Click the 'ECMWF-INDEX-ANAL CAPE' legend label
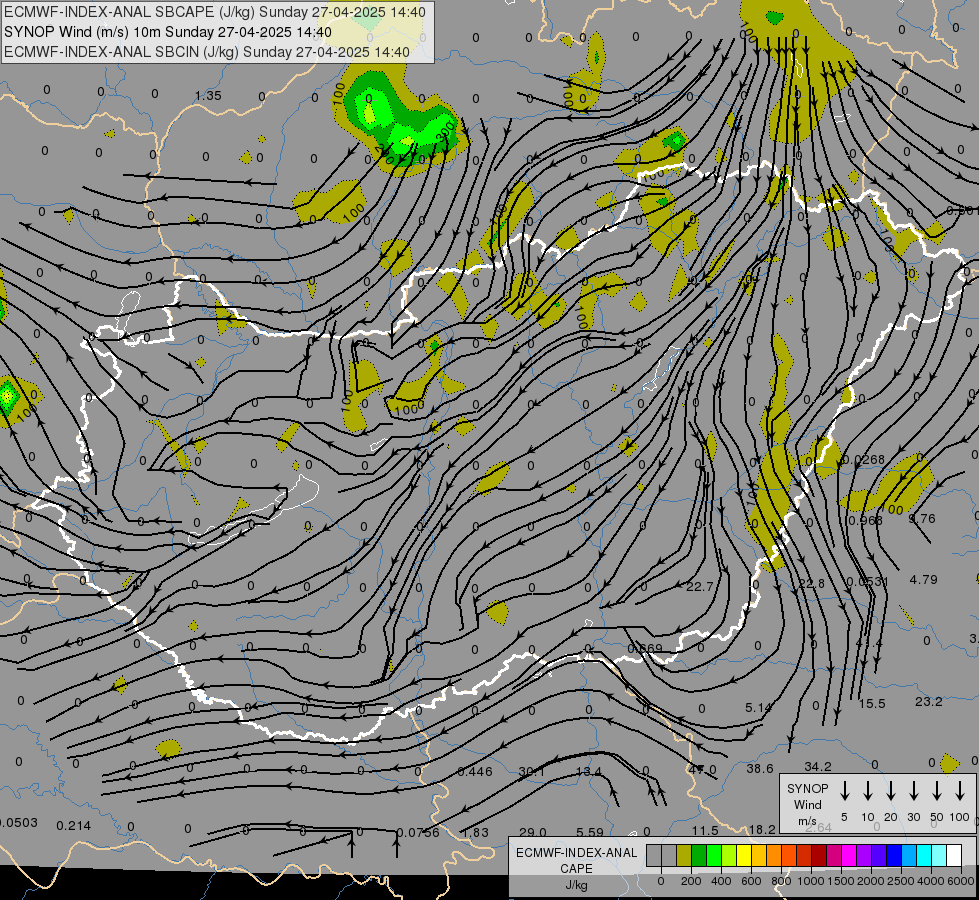The height and width of the screenshot is (900, 979). 576,860
